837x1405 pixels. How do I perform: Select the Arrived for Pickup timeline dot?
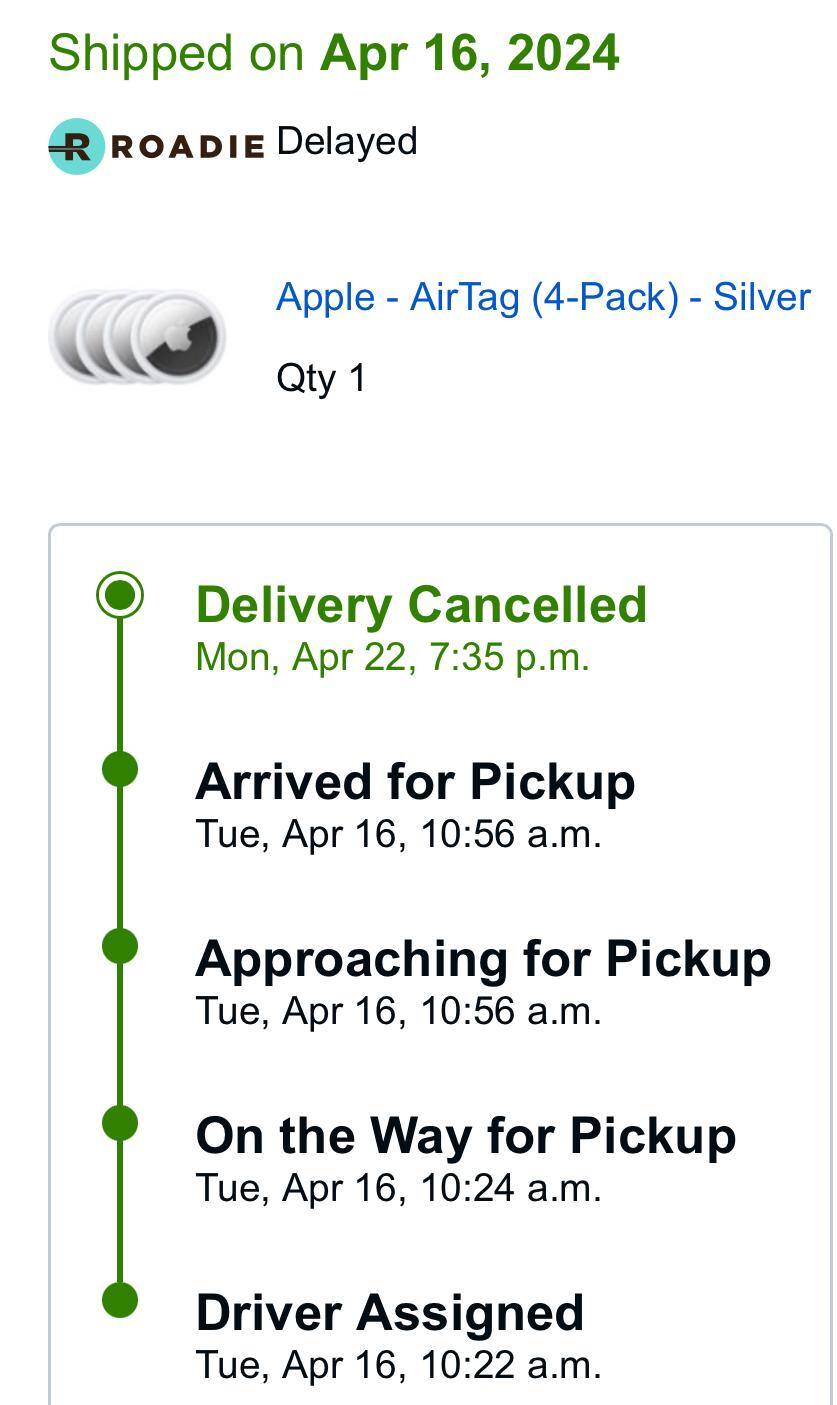click(x=120, y=769)
